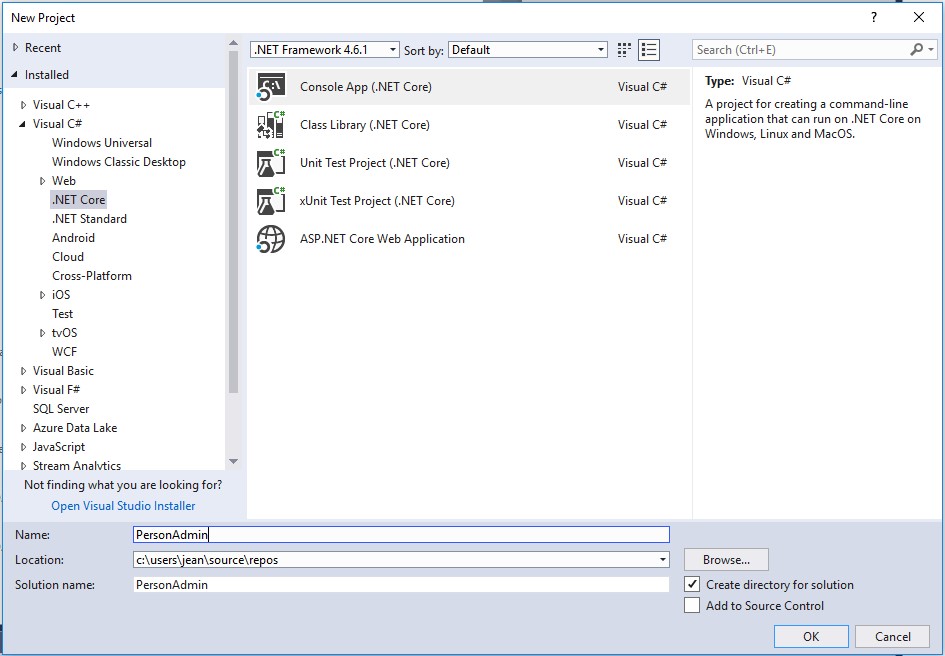Select the Test category
This screenshot has height=656, width=945.
(x=63, y=314)
